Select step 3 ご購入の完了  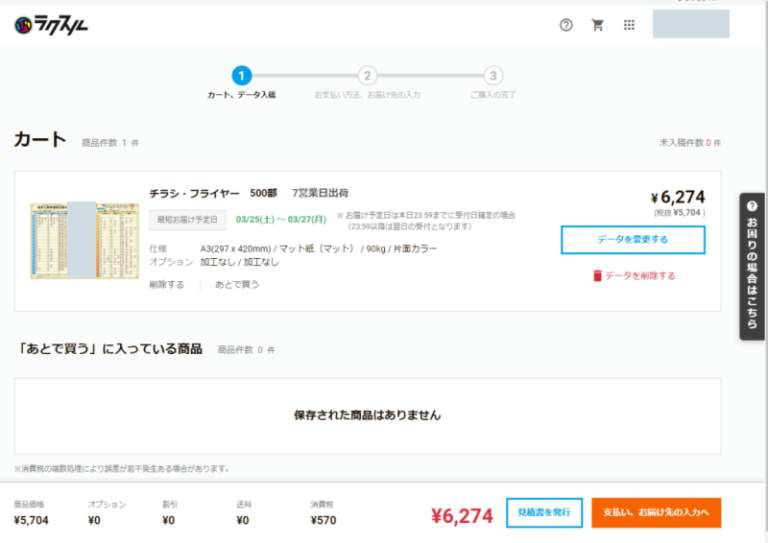pyautogui.click(x=493, y=76)
